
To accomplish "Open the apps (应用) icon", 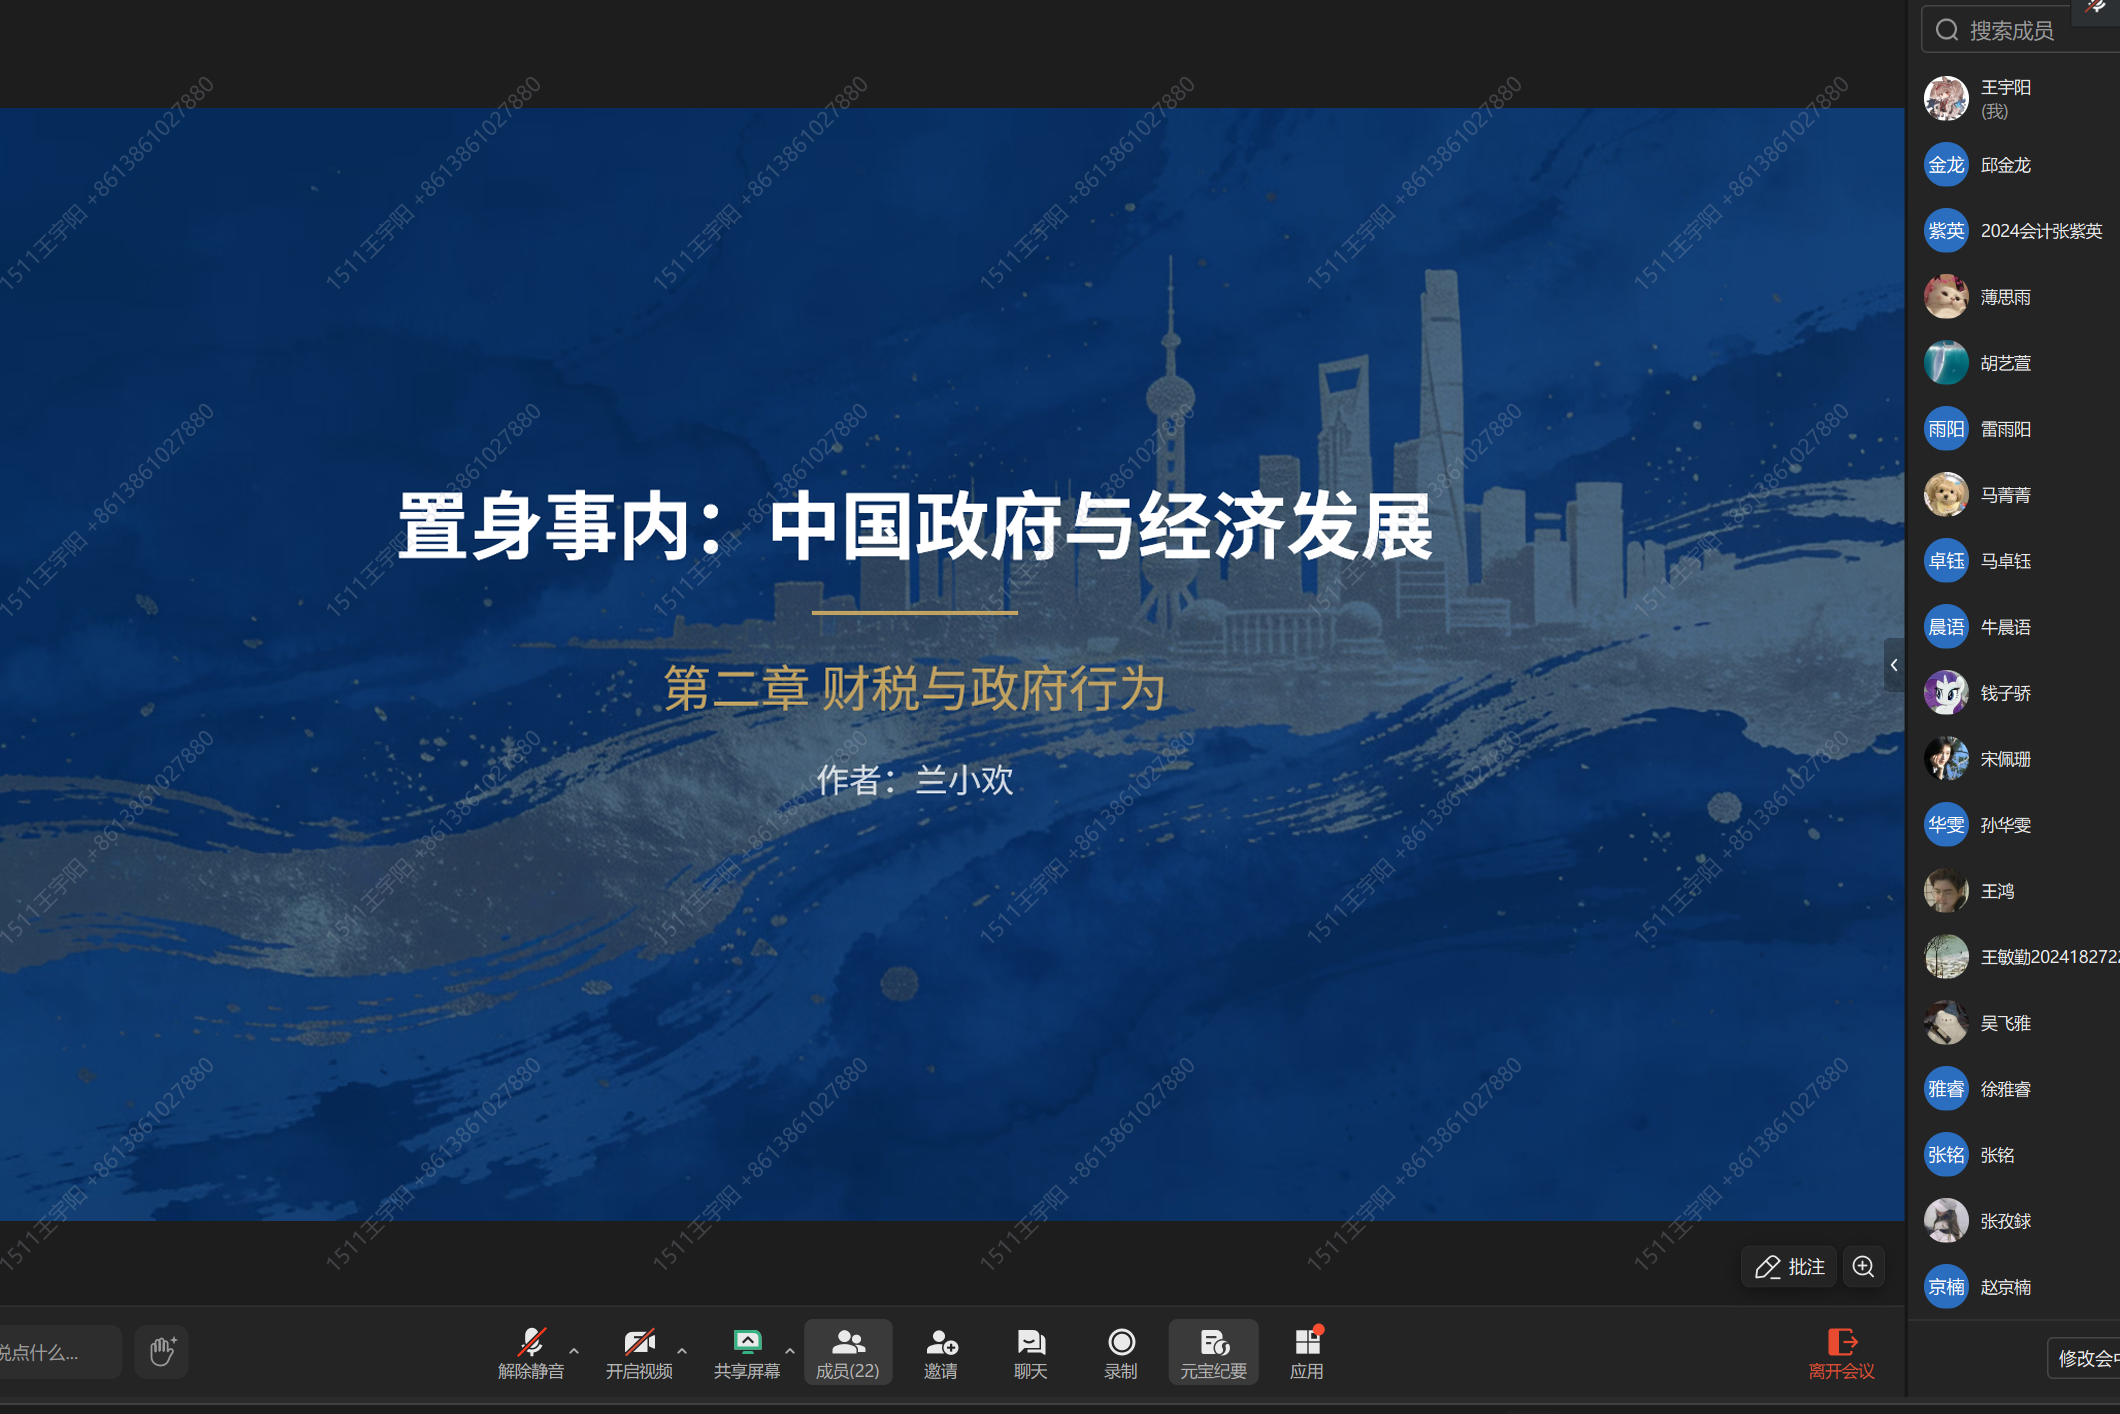I will pyautogui.click(x=1306, y=1352).
